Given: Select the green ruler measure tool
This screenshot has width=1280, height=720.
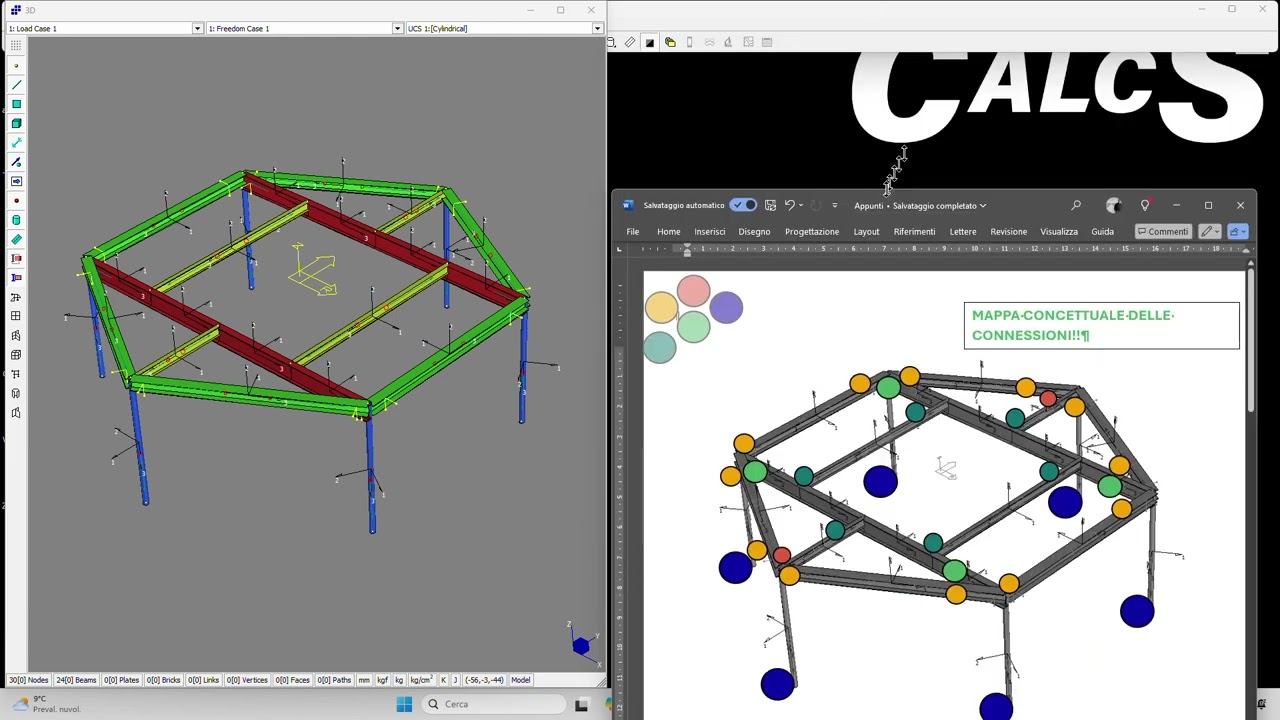Looking at the screenshot, I should 16,239.
